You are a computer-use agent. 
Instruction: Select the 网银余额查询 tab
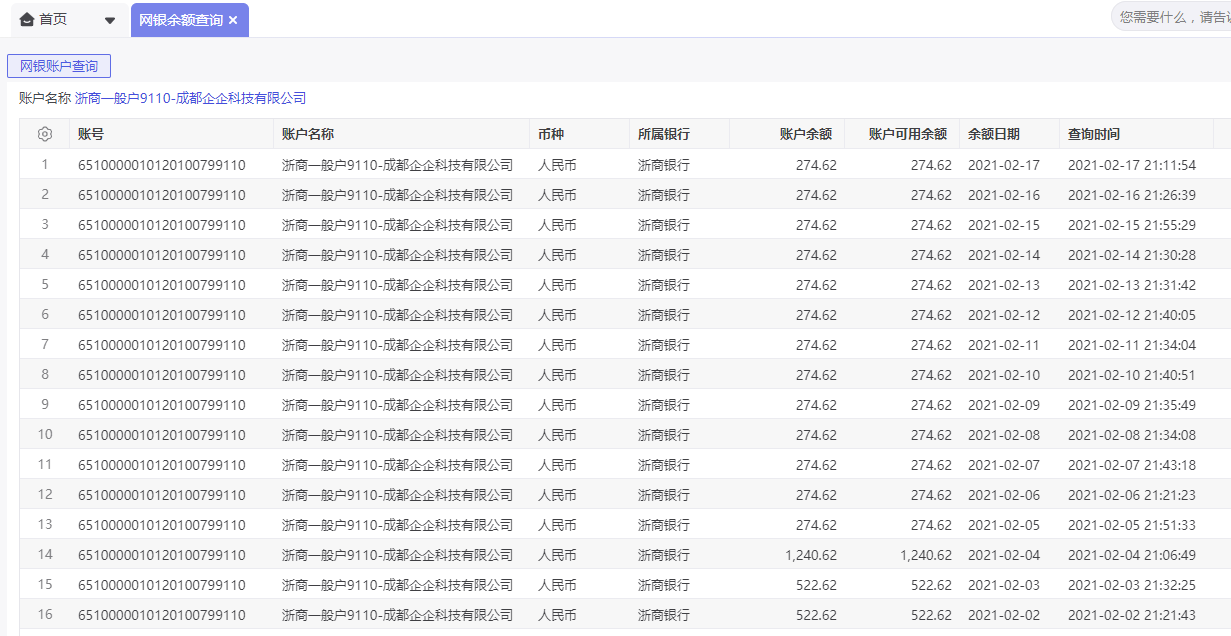click(x=183, y=19)
